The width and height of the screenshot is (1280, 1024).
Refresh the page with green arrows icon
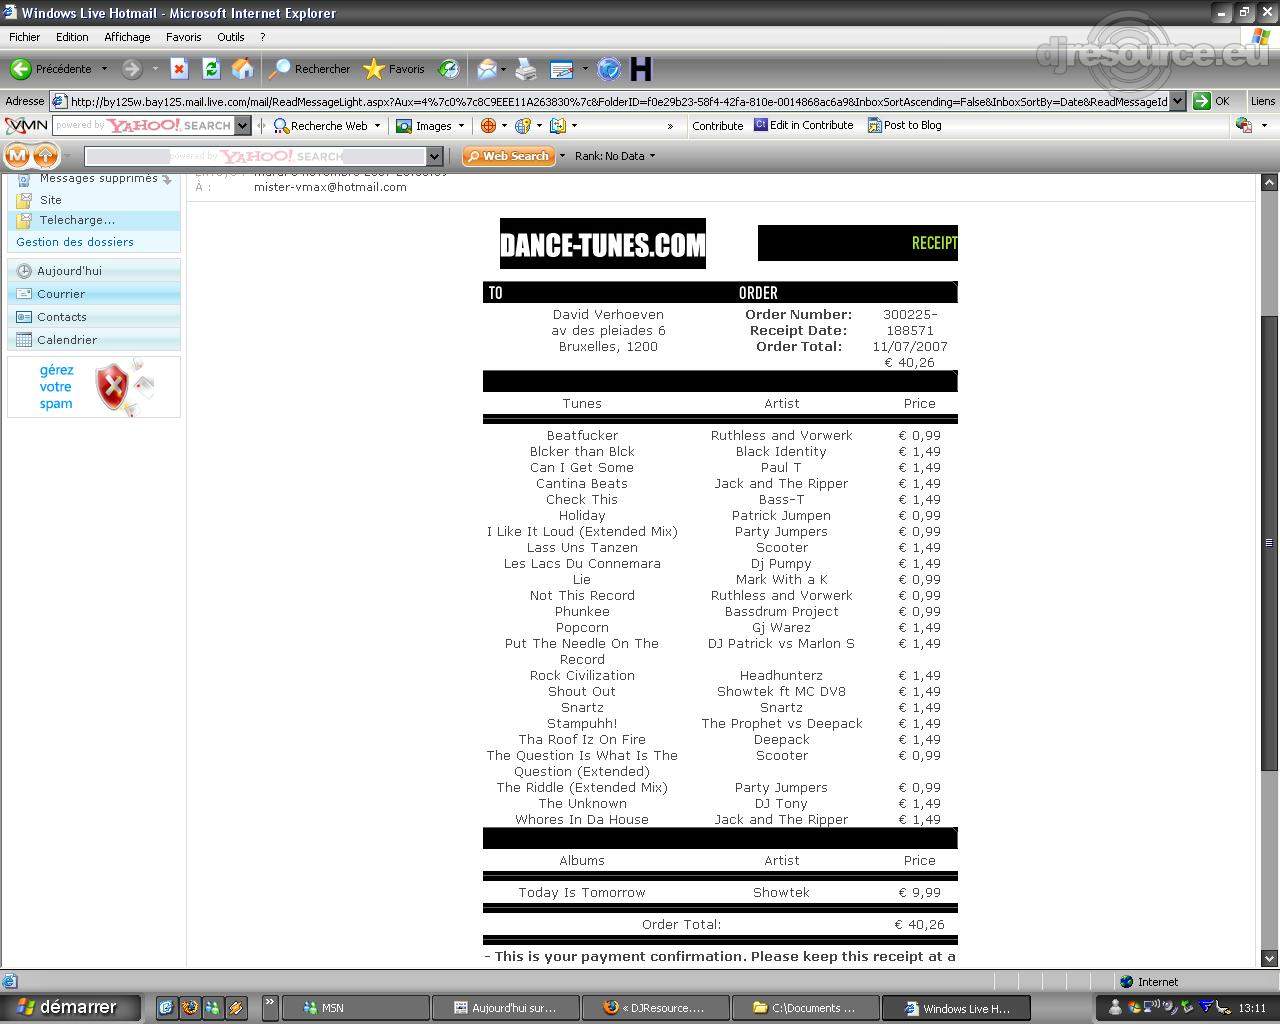tap(210, 69)
